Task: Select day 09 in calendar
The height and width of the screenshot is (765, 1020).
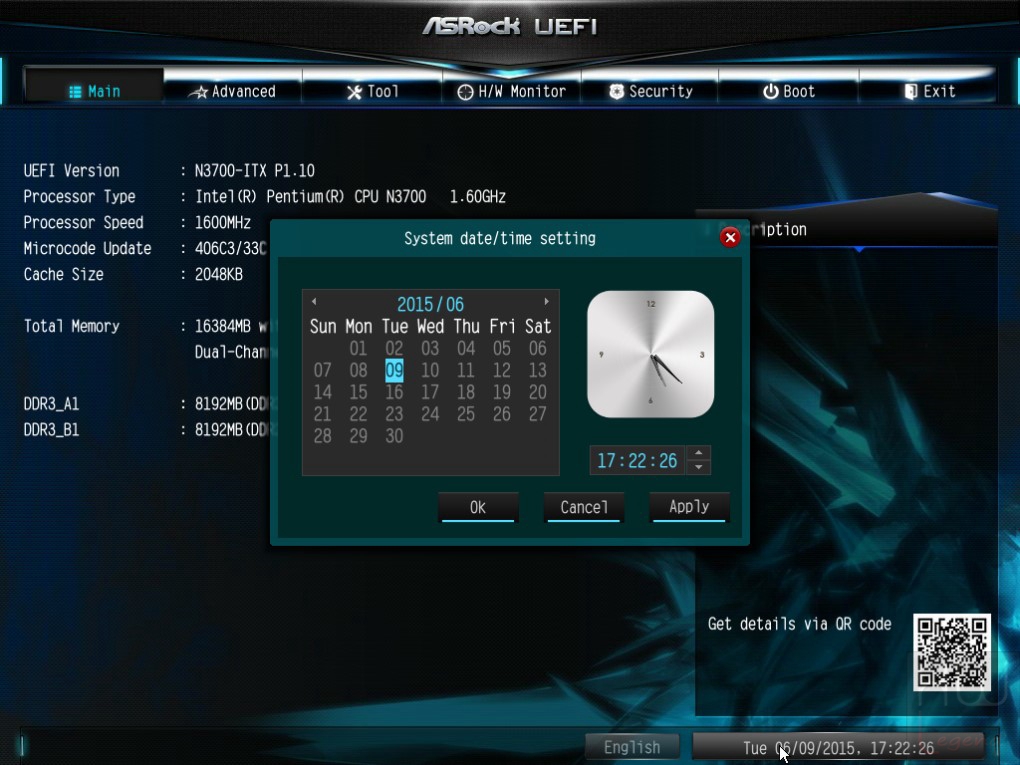Action: pyautogui.click(x=394, y=370)
